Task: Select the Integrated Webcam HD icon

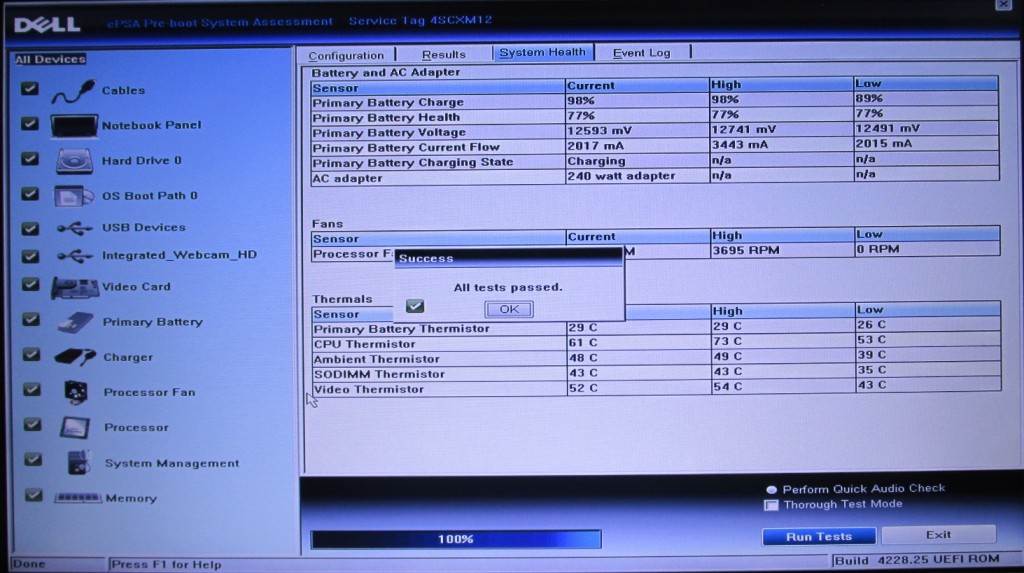Action: (75, 256)
